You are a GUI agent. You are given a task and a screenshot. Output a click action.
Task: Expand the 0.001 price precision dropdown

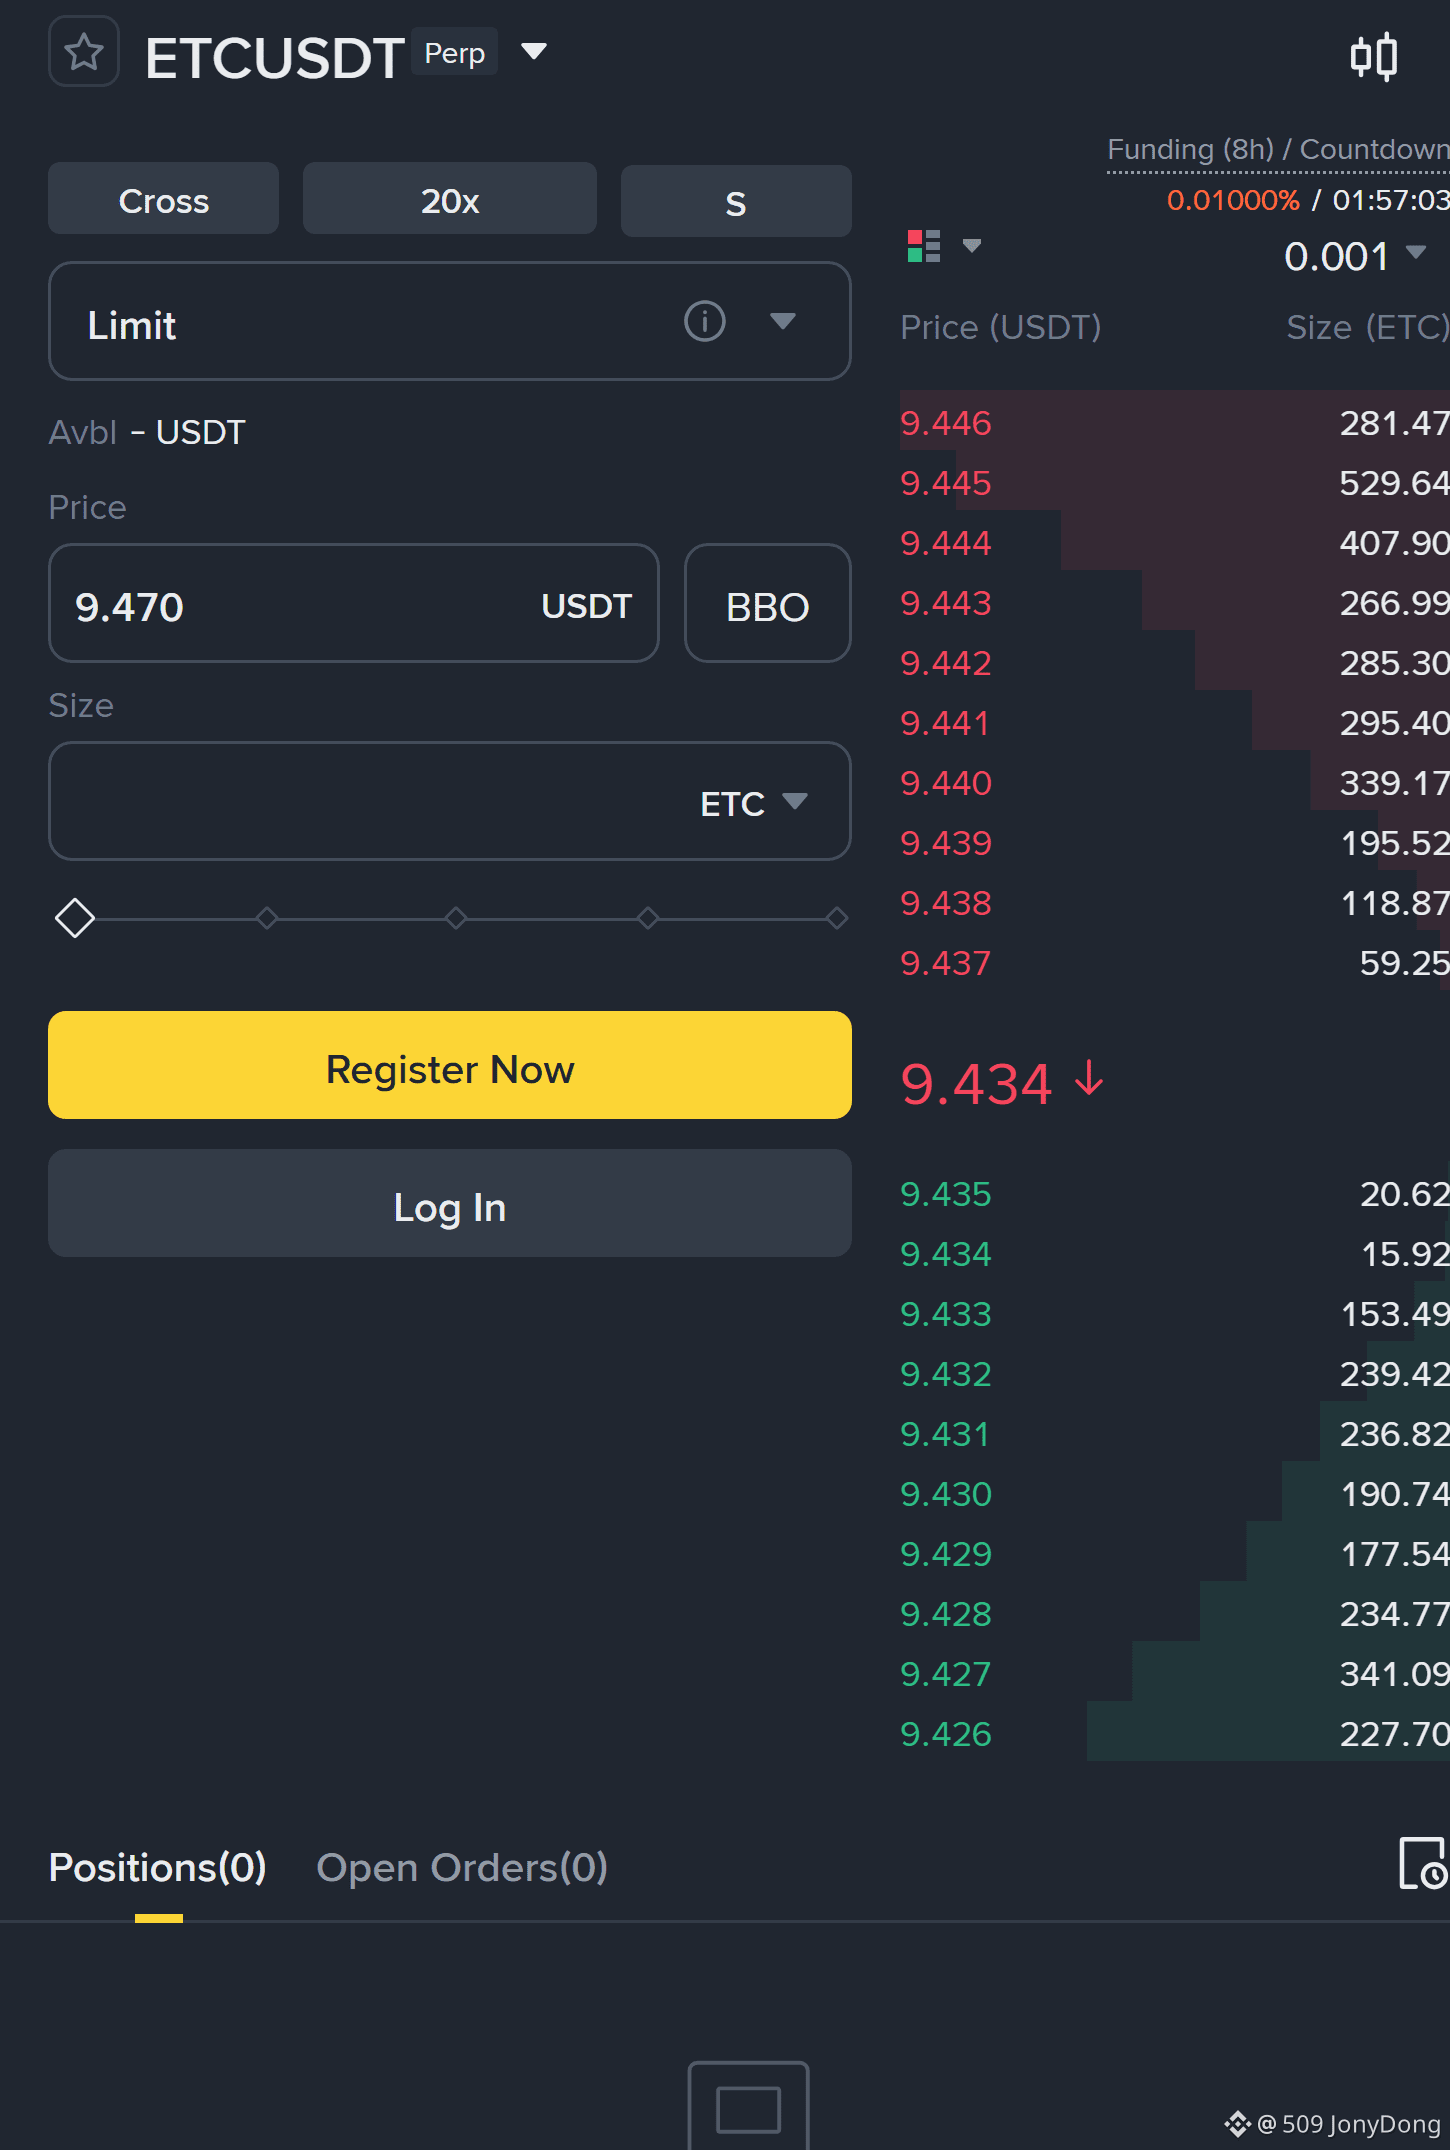(1416, 252)
